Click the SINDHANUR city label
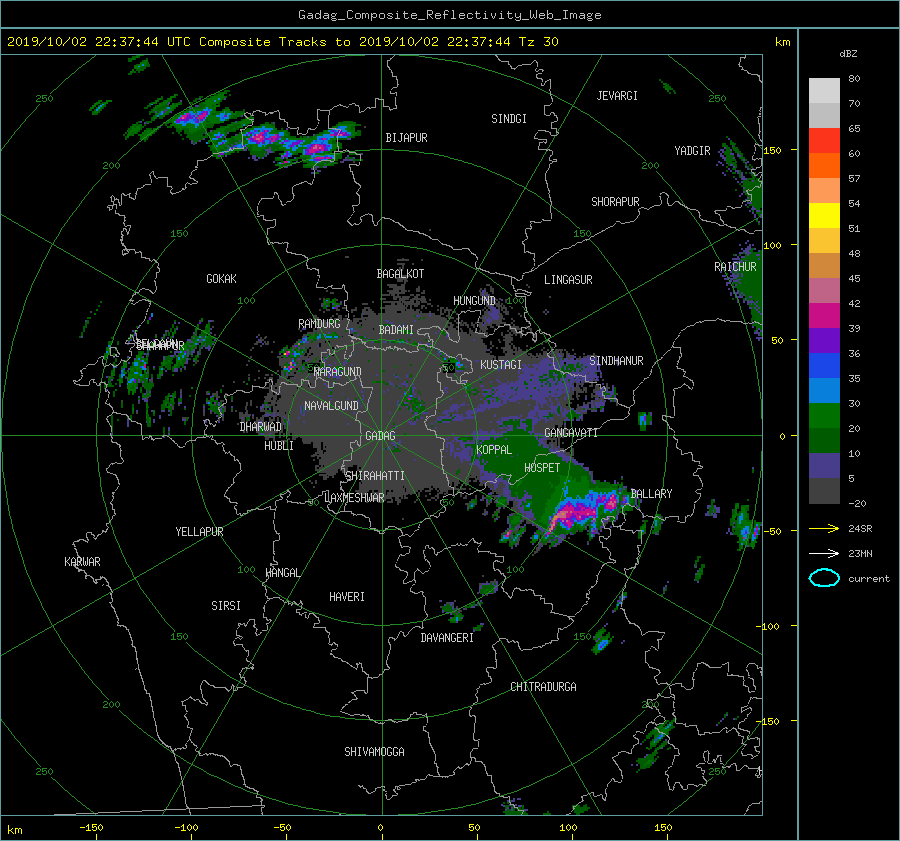This screenshot has width=900, height=841. pyautogui.click(x=616, y=361)
